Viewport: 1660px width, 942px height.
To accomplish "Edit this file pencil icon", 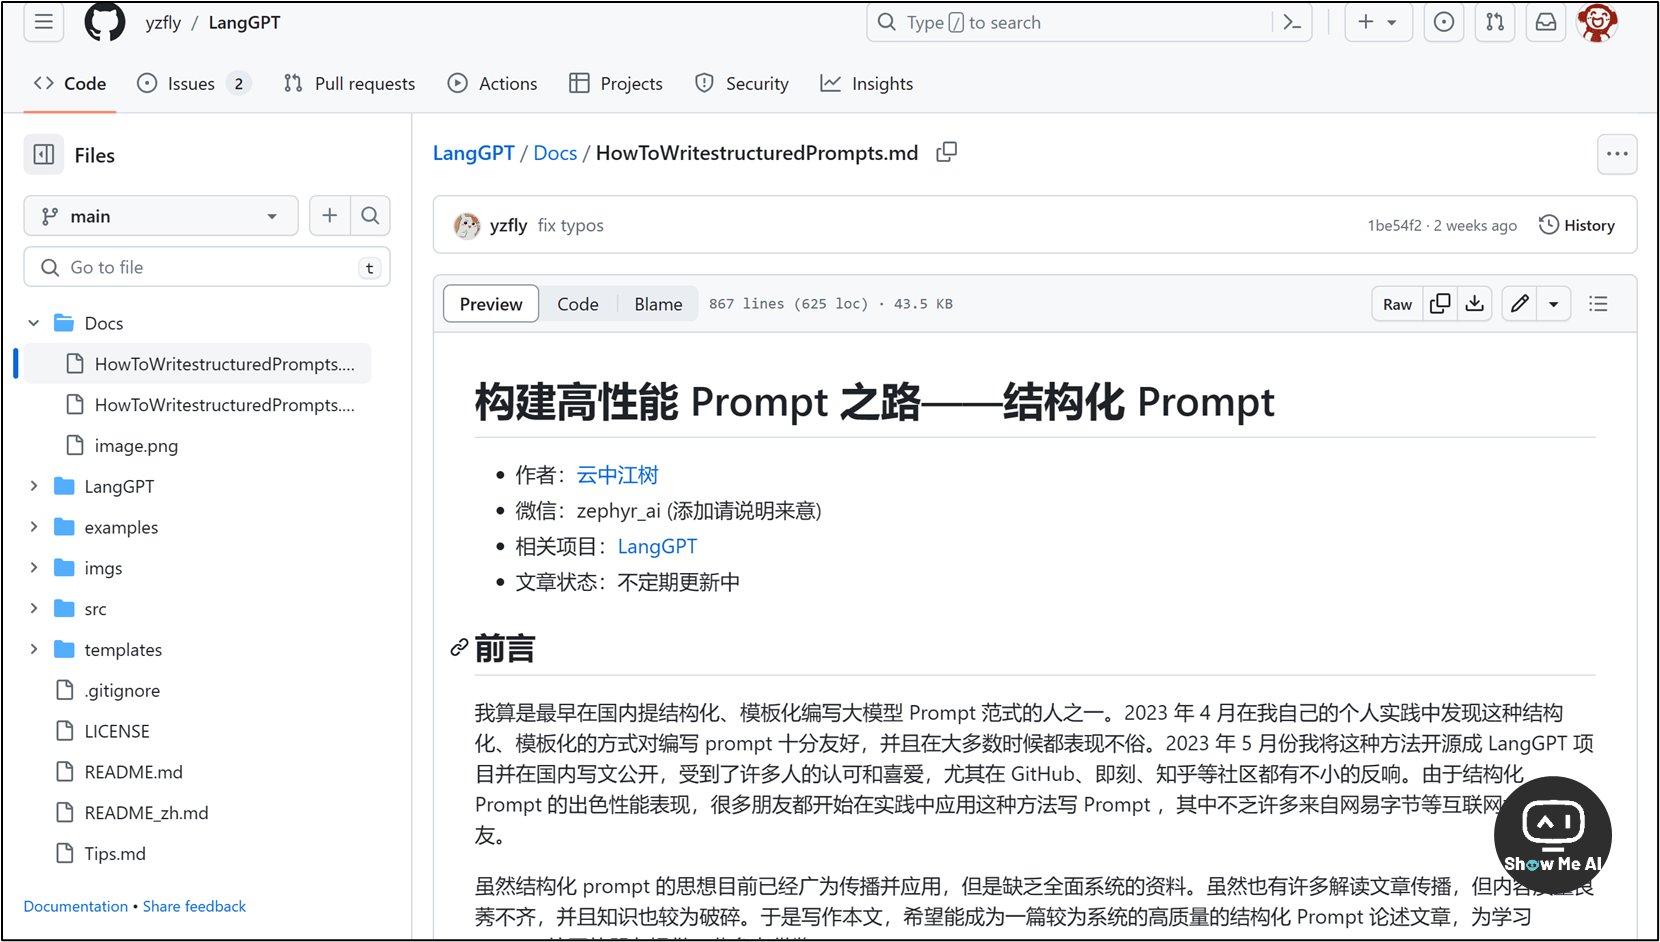I will pos(1520,303).
